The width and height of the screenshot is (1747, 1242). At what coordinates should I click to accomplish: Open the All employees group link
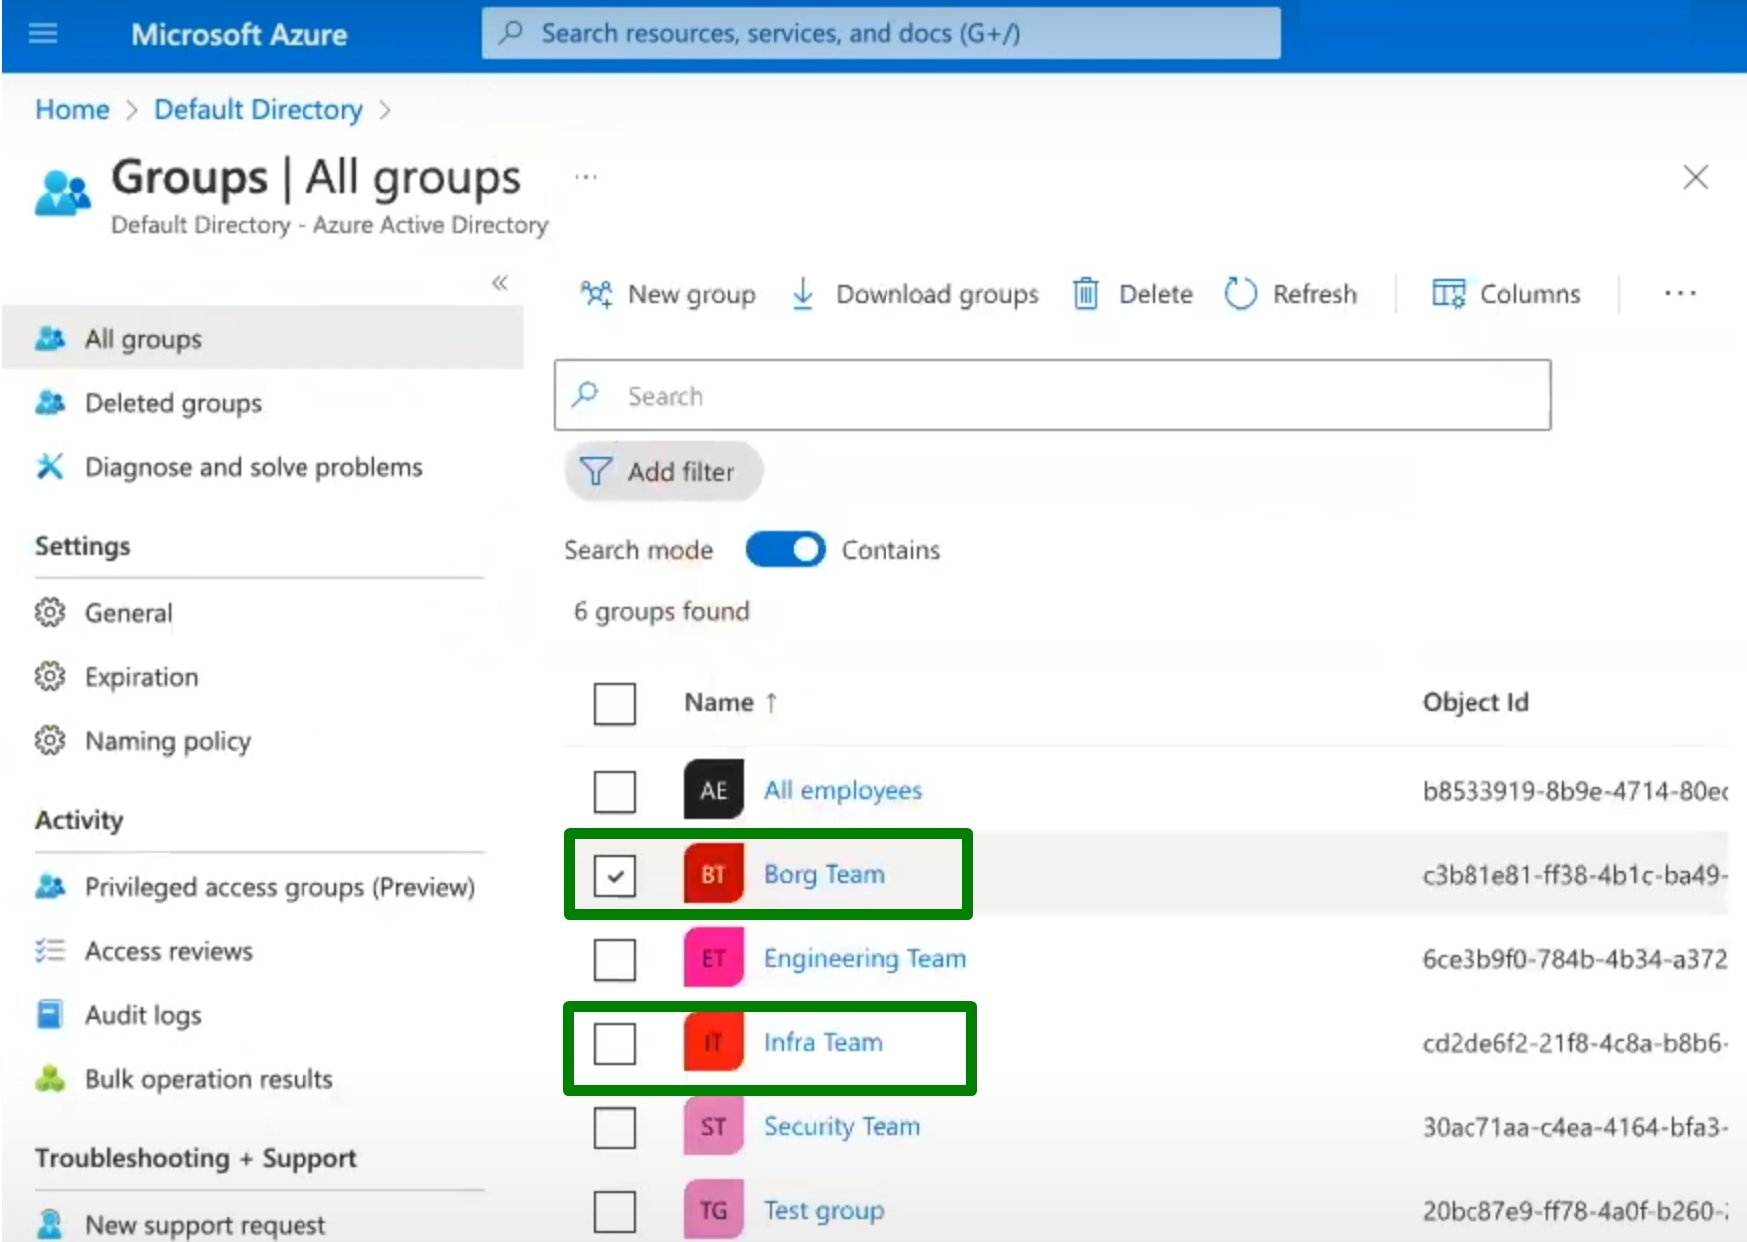coord(843,791)
